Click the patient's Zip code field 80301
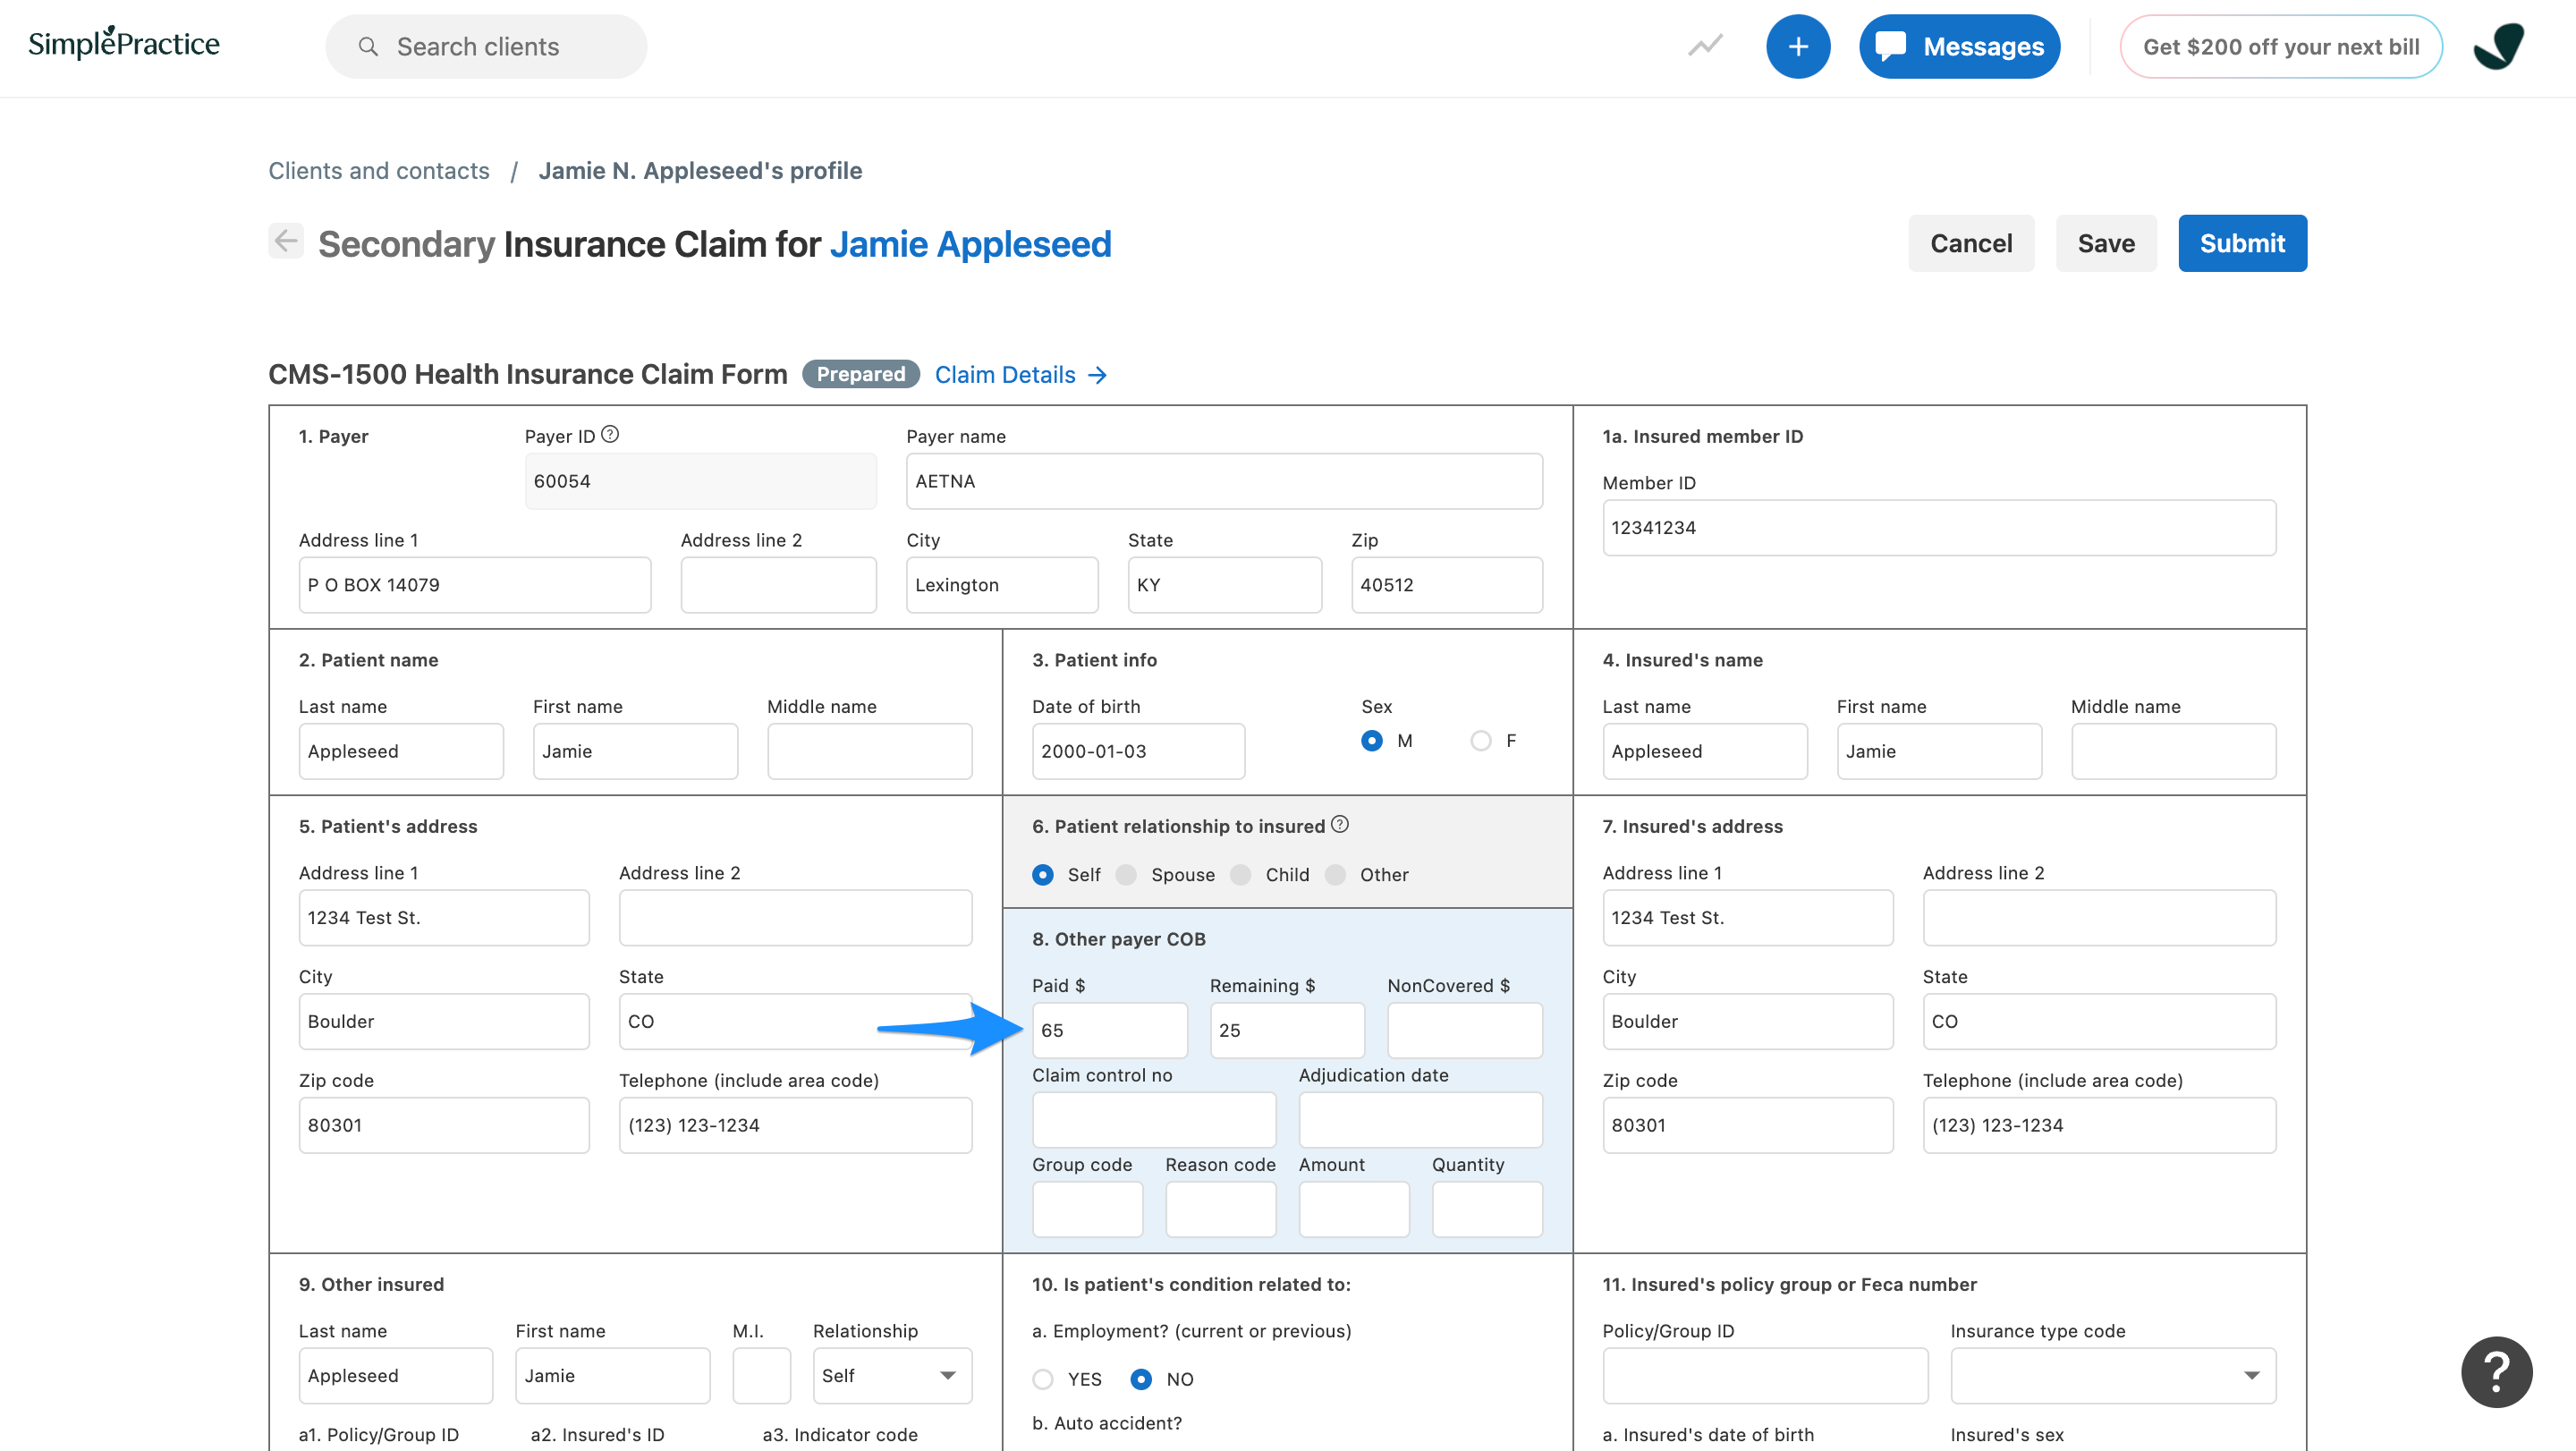This screenshot has height=1451, width=2576. pyautogui.click(x=443, y=1125)
